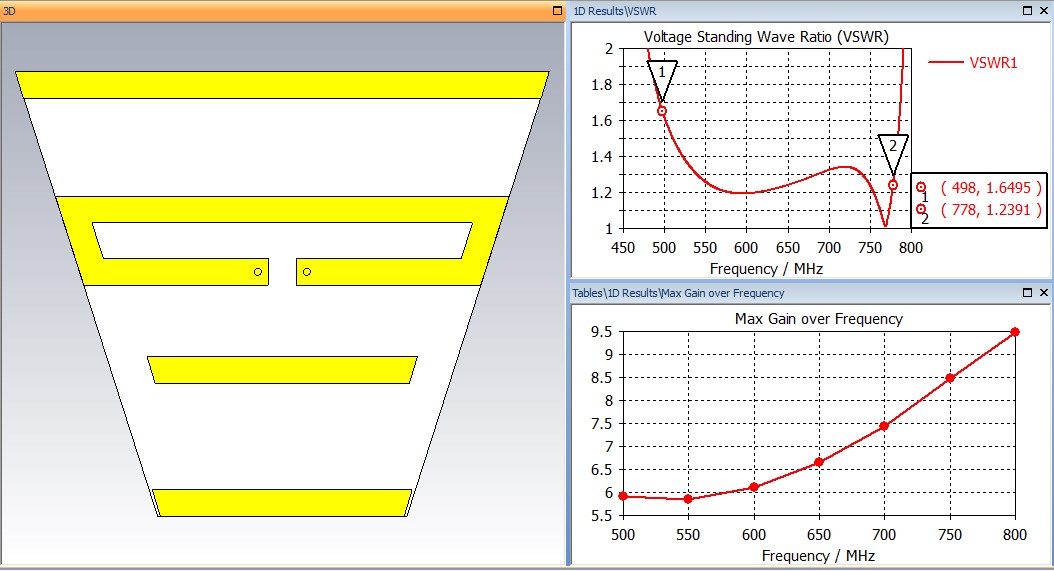Close the 1D Results VSWR panel
The height and width of the screenshot is (571, 1054).
pyautogui.click(x=1044, y=11)
